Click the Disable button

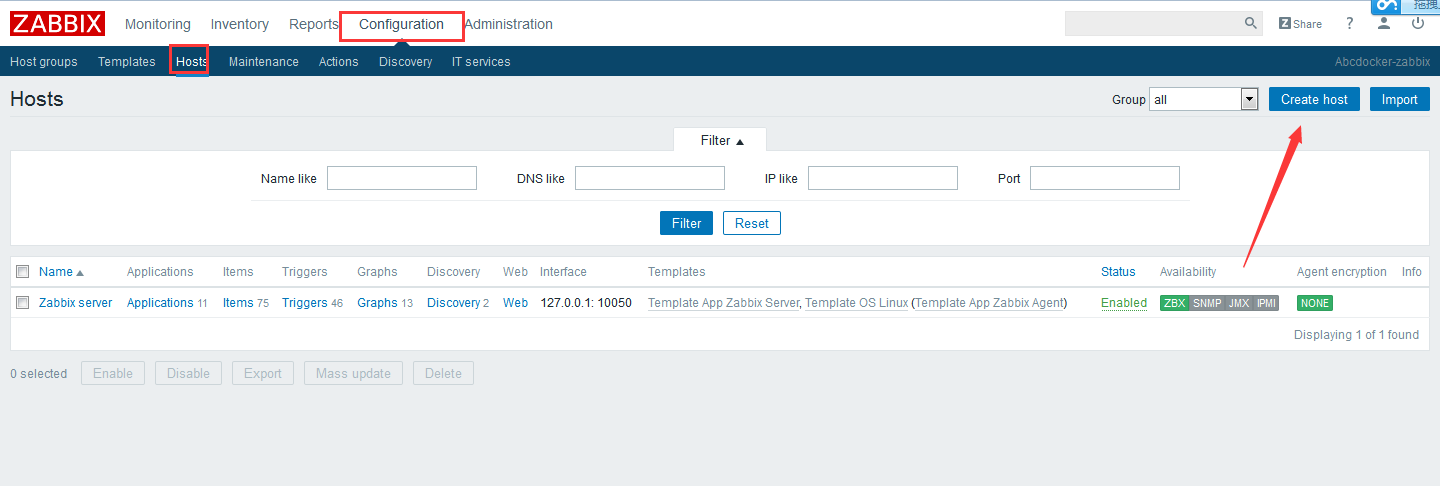188,373
